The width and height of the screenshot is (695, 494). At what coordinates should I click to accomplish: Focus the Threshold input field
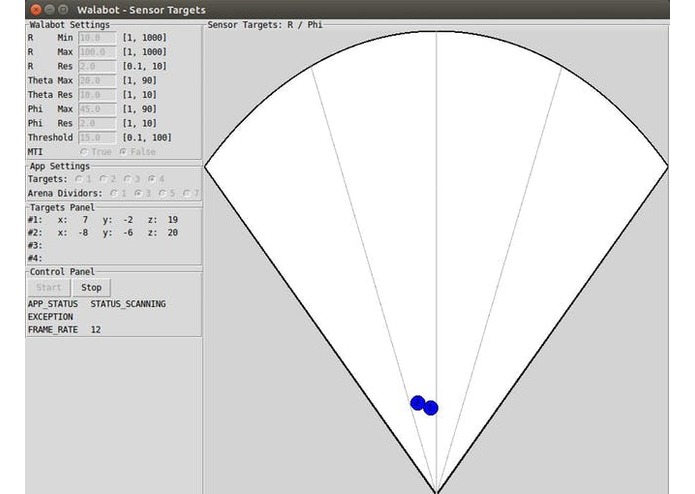pos(98,137)
